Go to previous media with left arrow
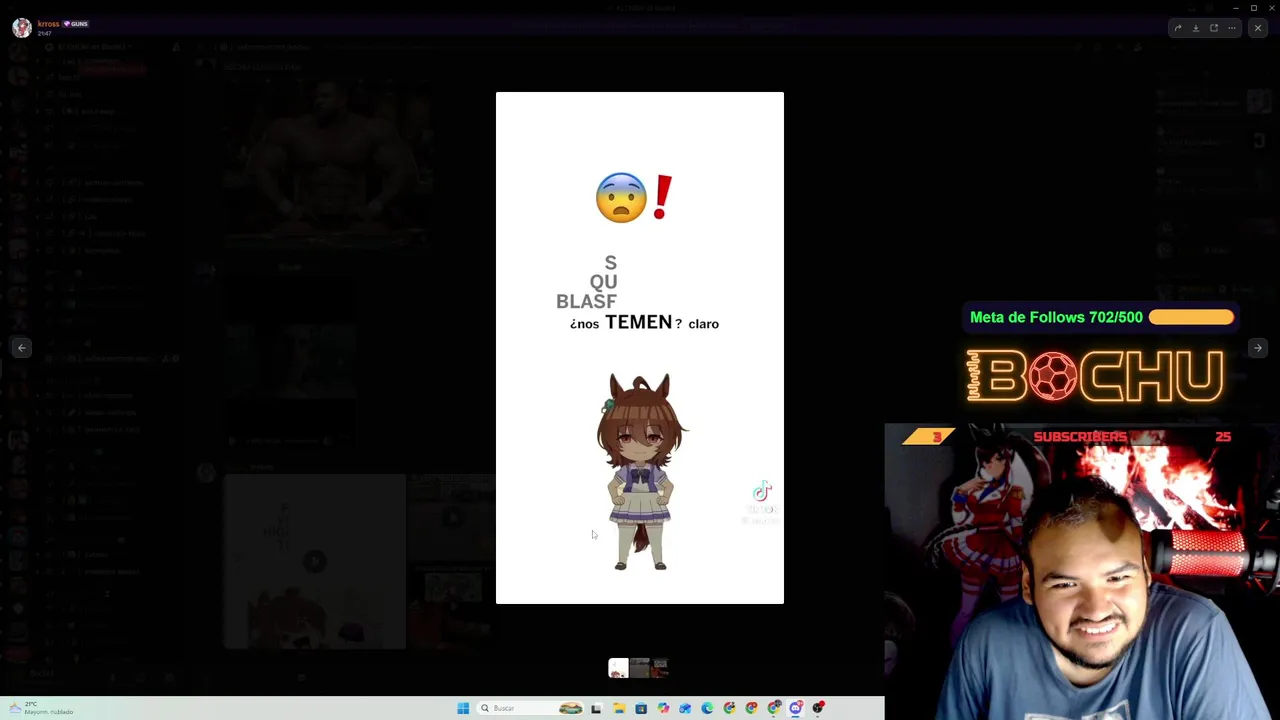1280x720 pixels. point(22,347)
